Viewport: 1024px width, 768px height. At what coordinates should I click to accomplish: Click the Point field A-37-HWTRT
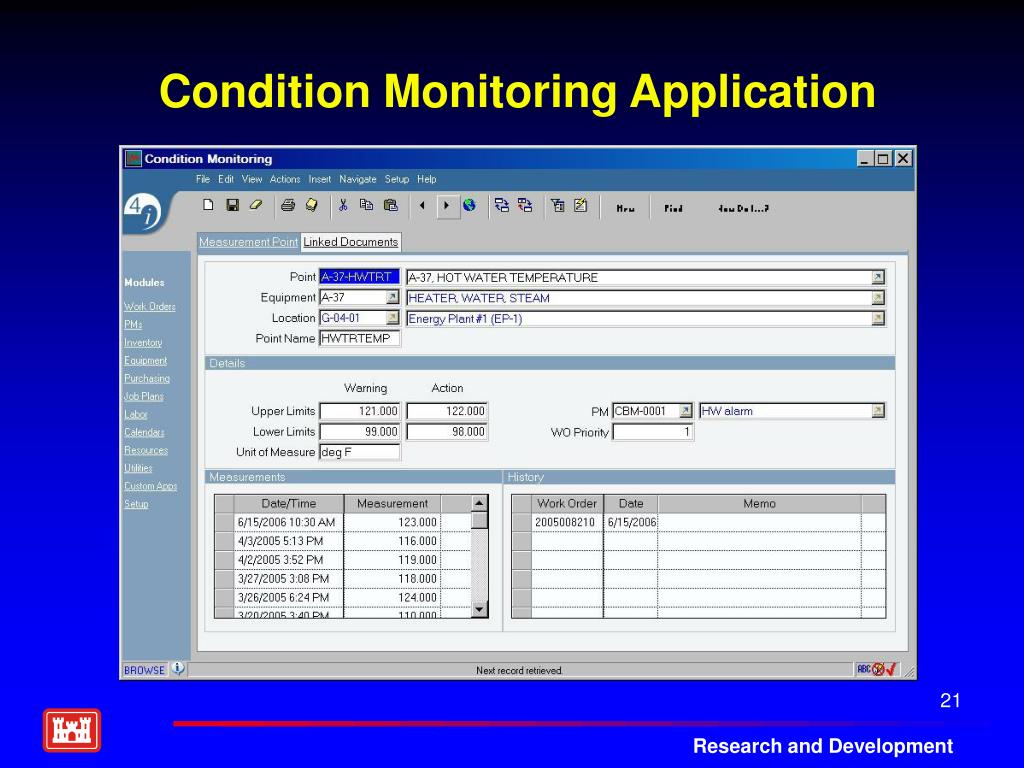pos(359,277)
